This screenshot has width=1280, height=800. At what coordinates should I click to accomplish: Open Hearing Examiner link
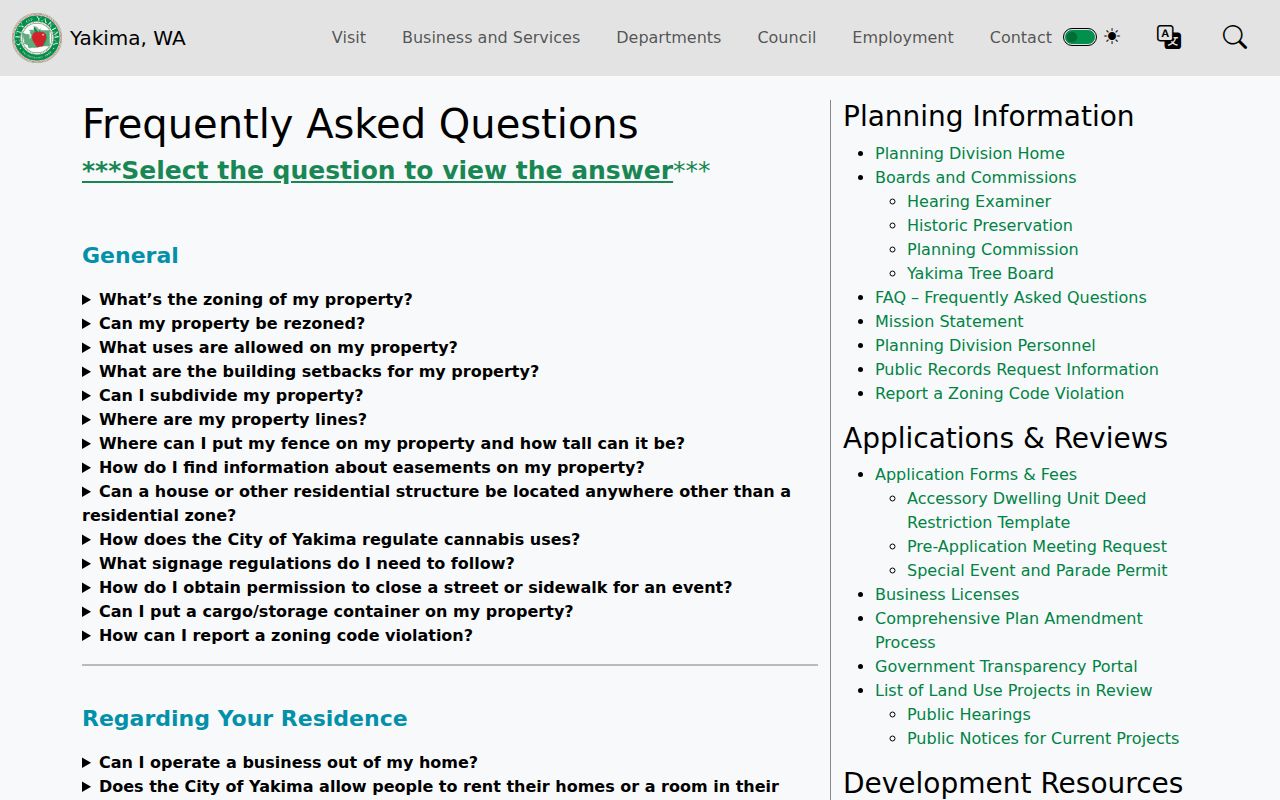(979, 201)
